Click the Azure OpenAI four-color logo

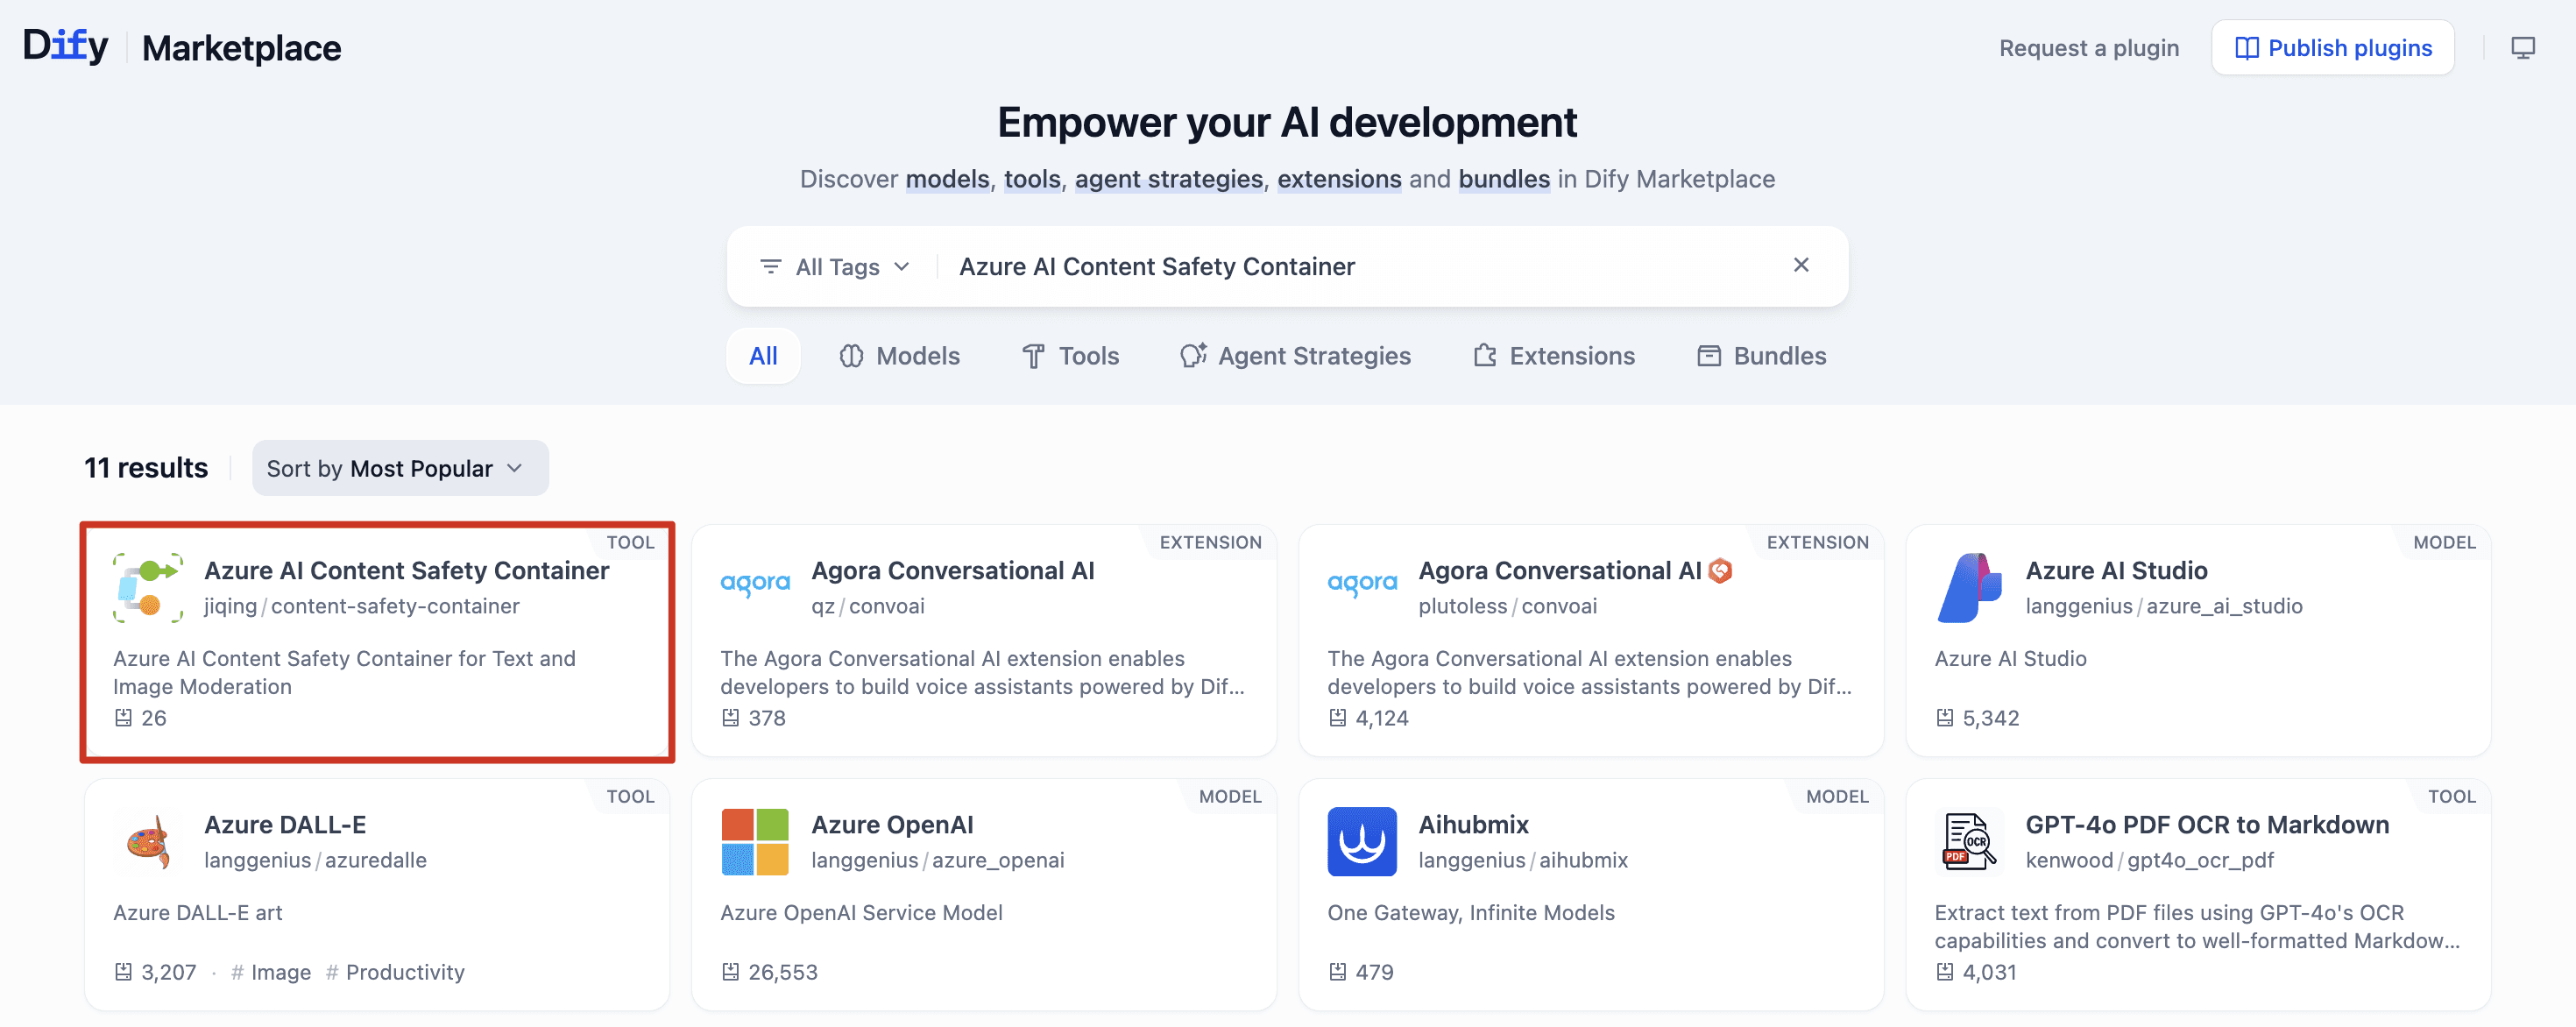pos(755,842)
